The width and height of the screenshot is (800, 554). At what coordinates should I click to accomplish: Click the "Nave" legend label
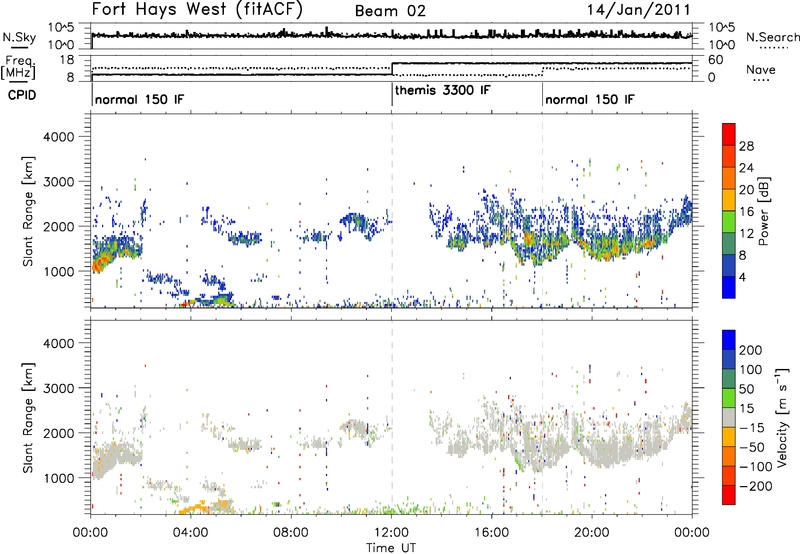[x=761, y=69]
